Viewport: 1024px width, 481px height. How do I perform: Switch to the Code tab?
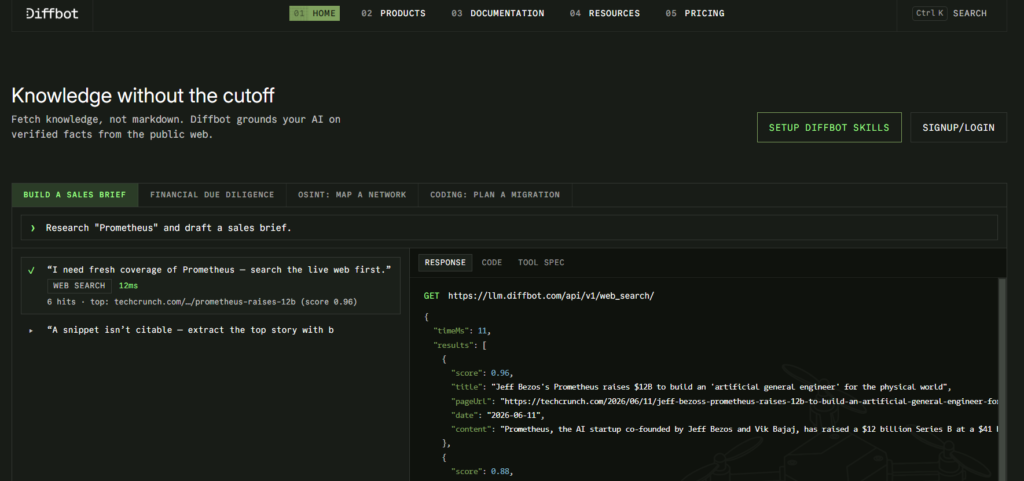tap(492, 262)
